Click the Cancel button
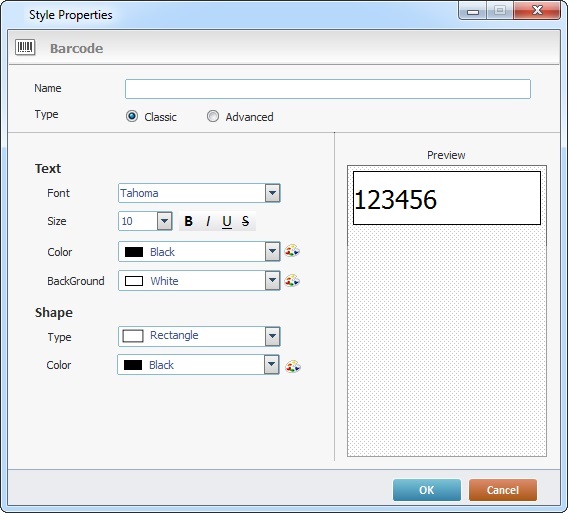This screenshot has width=568, height=513. click(503, 490)
